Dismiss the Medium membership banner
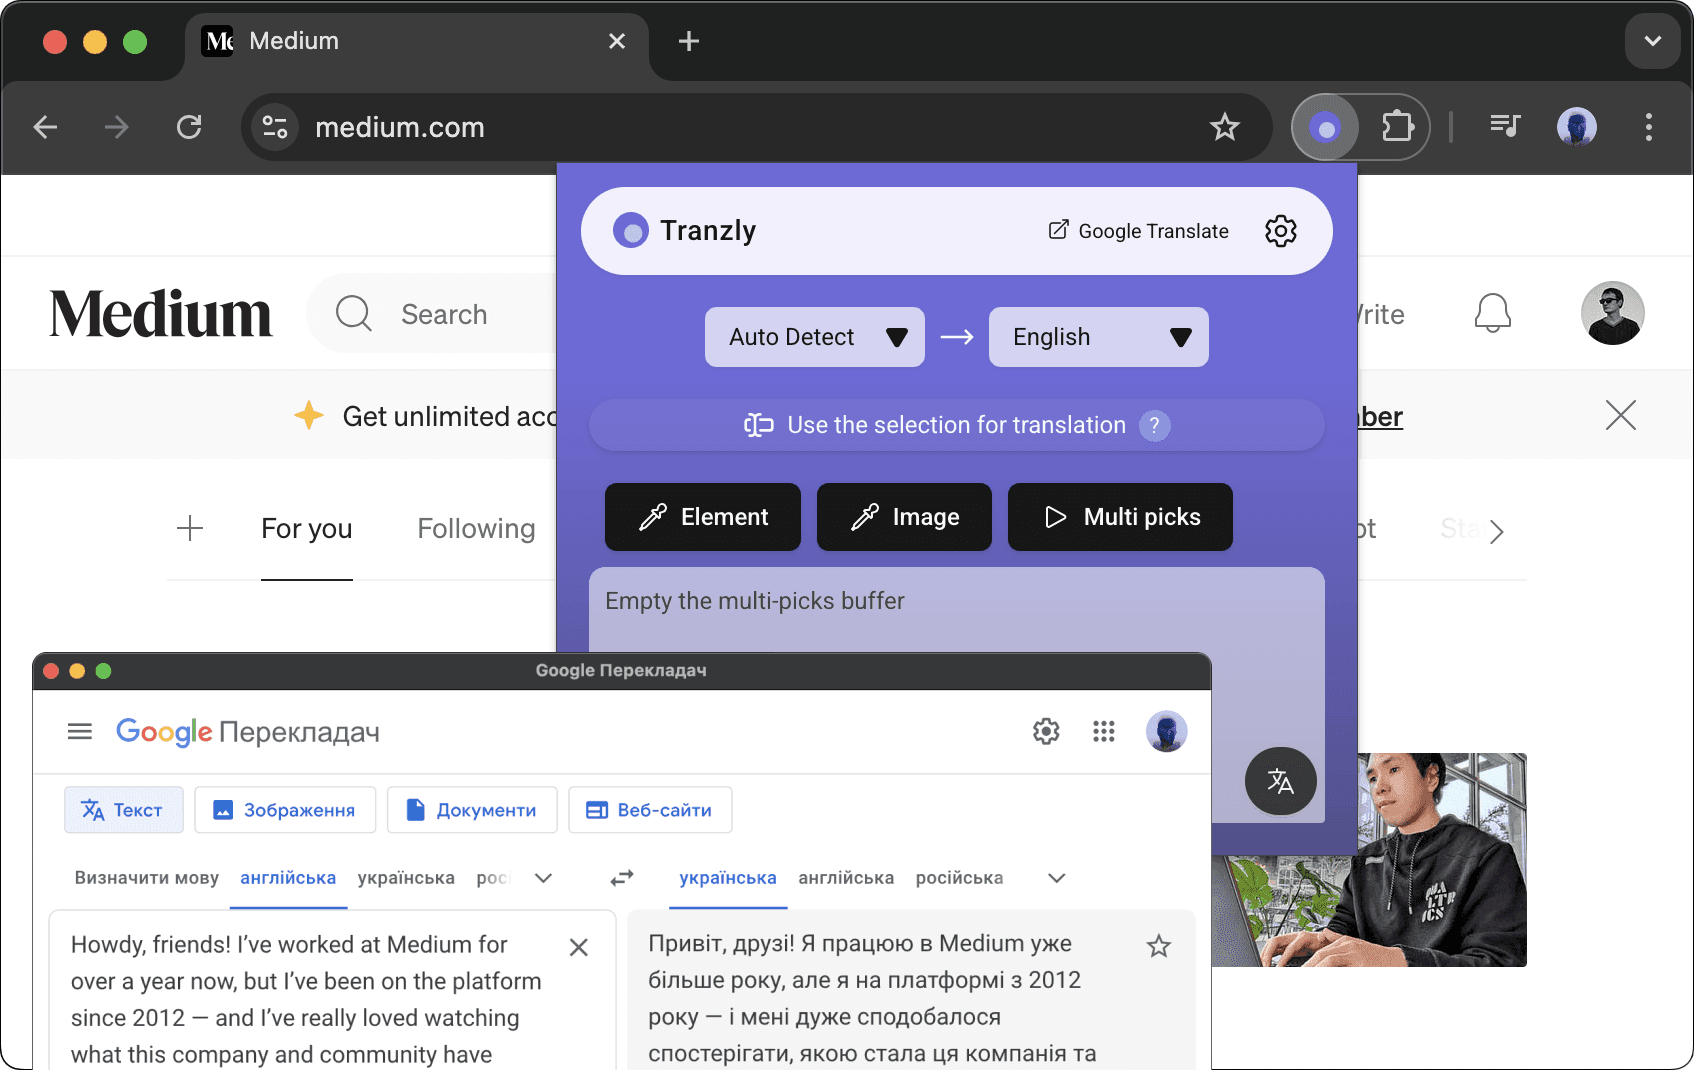This screenshot has height=1070, width=1694. [1620, 415]
